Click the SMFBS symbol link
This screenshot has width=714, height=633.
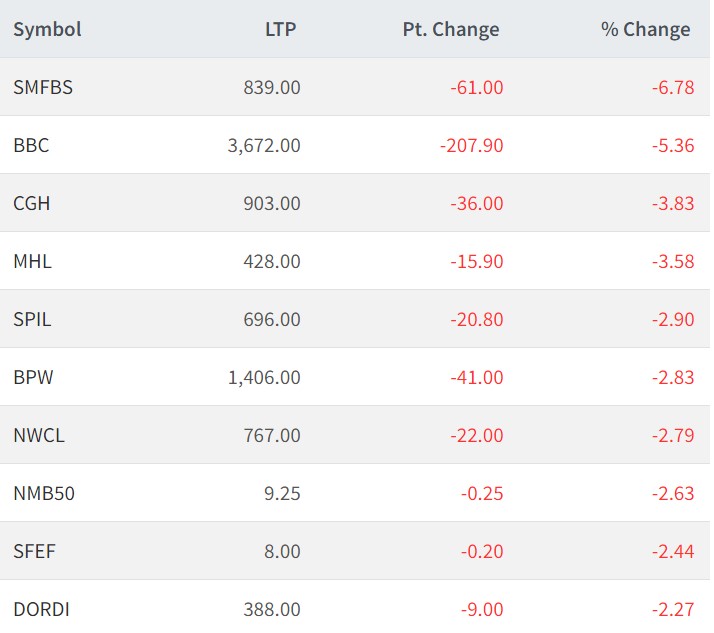click(43, 87)
